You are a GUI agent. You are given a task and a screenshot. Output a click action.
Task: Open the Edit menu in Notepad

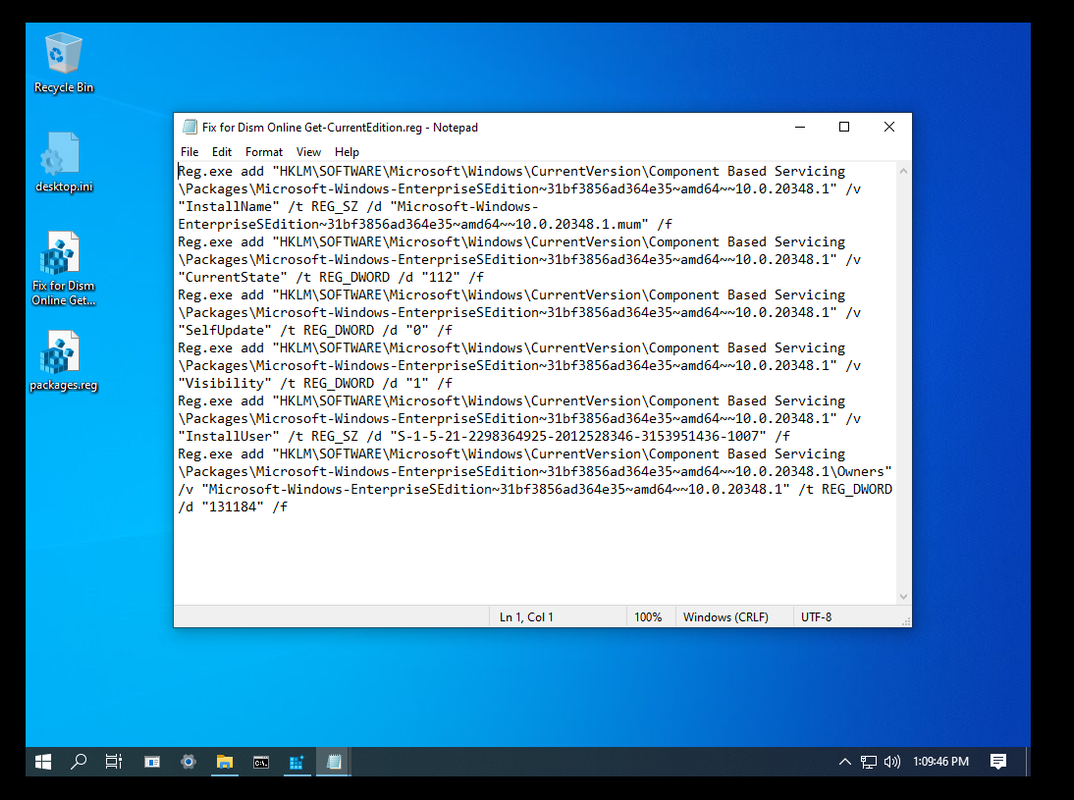point(221,152)
